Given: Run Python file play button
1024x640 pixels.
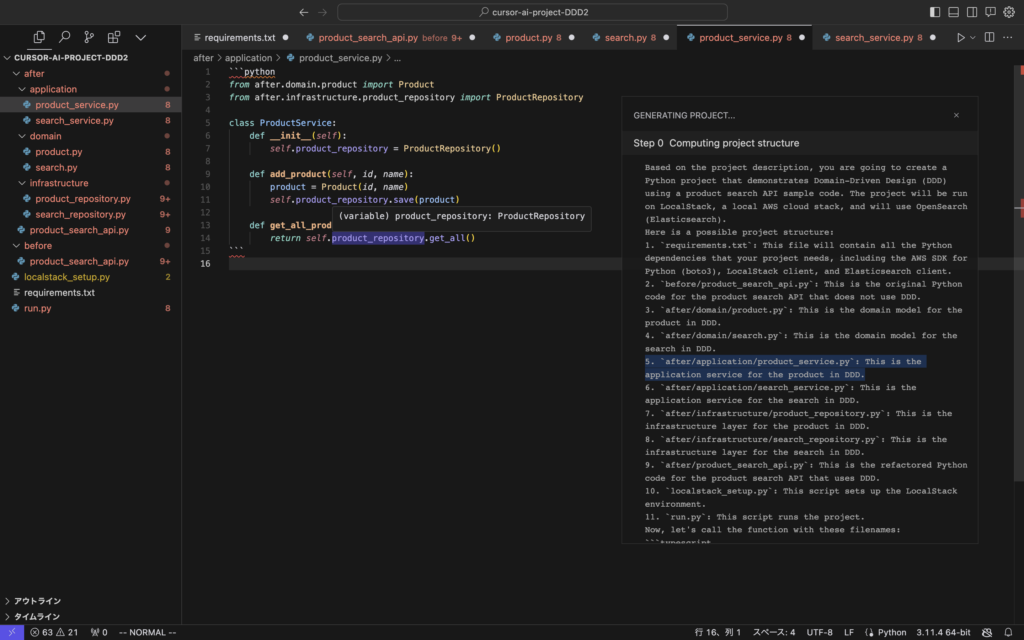Looking at the screenshot, I should (960, 37).
